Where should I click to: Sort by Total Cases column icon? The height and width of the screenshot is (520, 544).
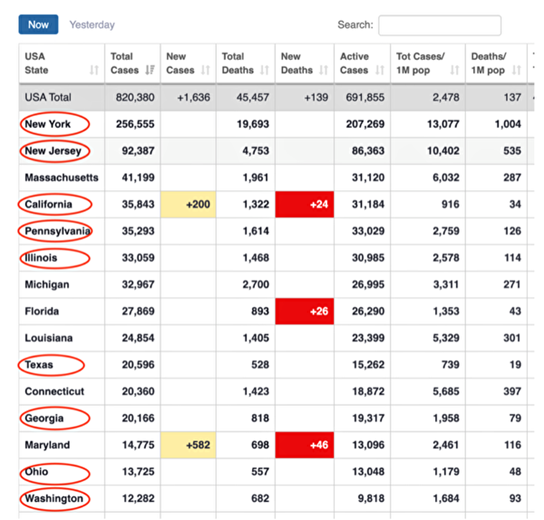(150, 70)
